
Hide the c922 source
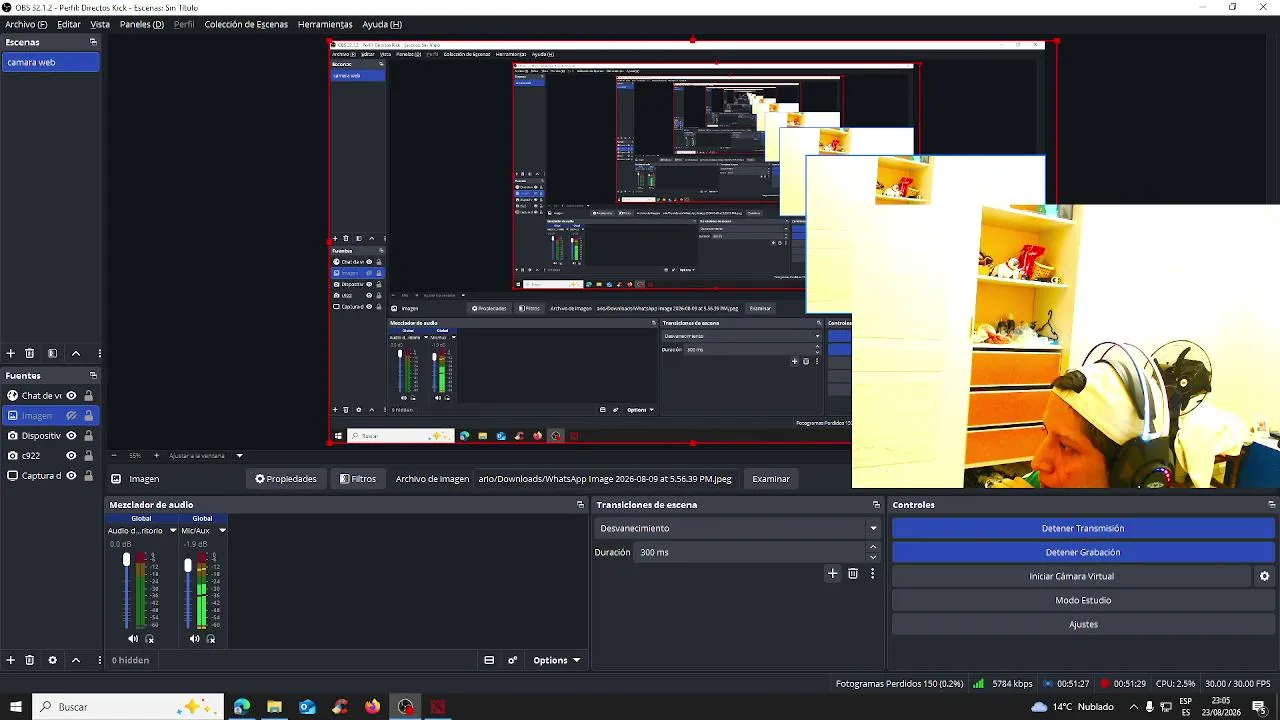(71, 455)
